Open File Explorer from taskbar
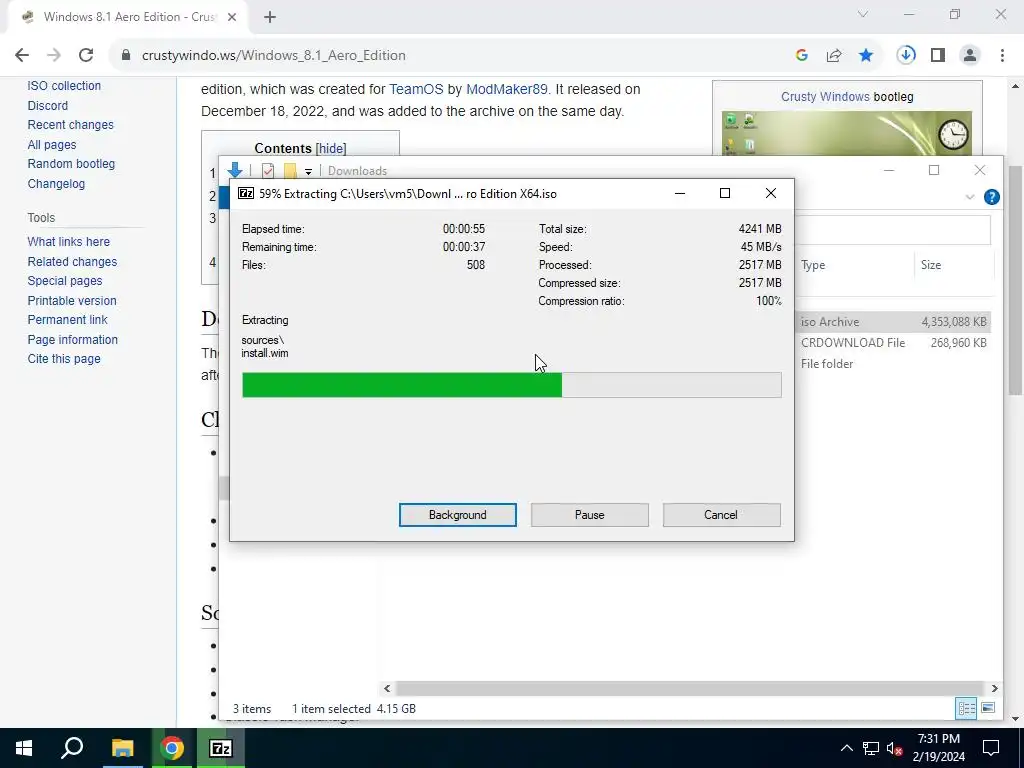 click(x=122, y=748)
